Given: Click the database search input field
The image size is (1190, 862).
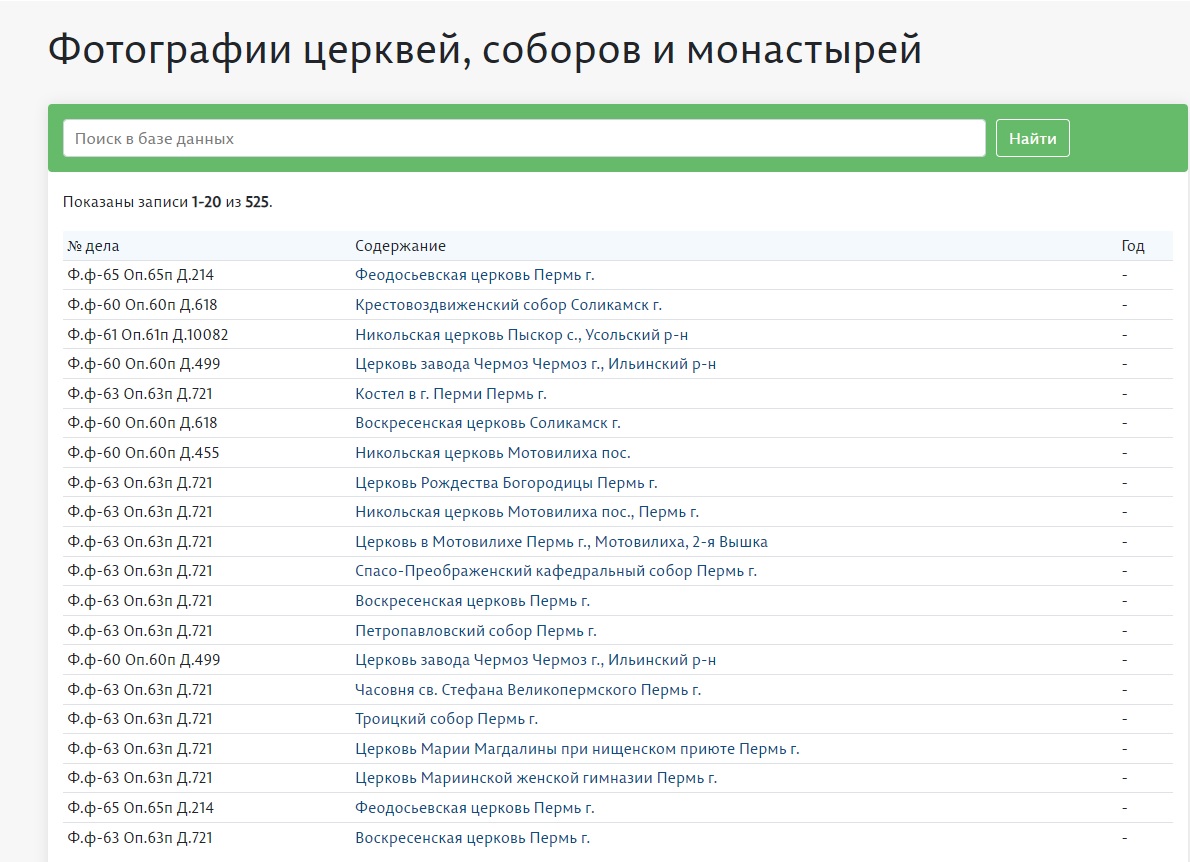Looking at the screenshot, I should 523,138.
